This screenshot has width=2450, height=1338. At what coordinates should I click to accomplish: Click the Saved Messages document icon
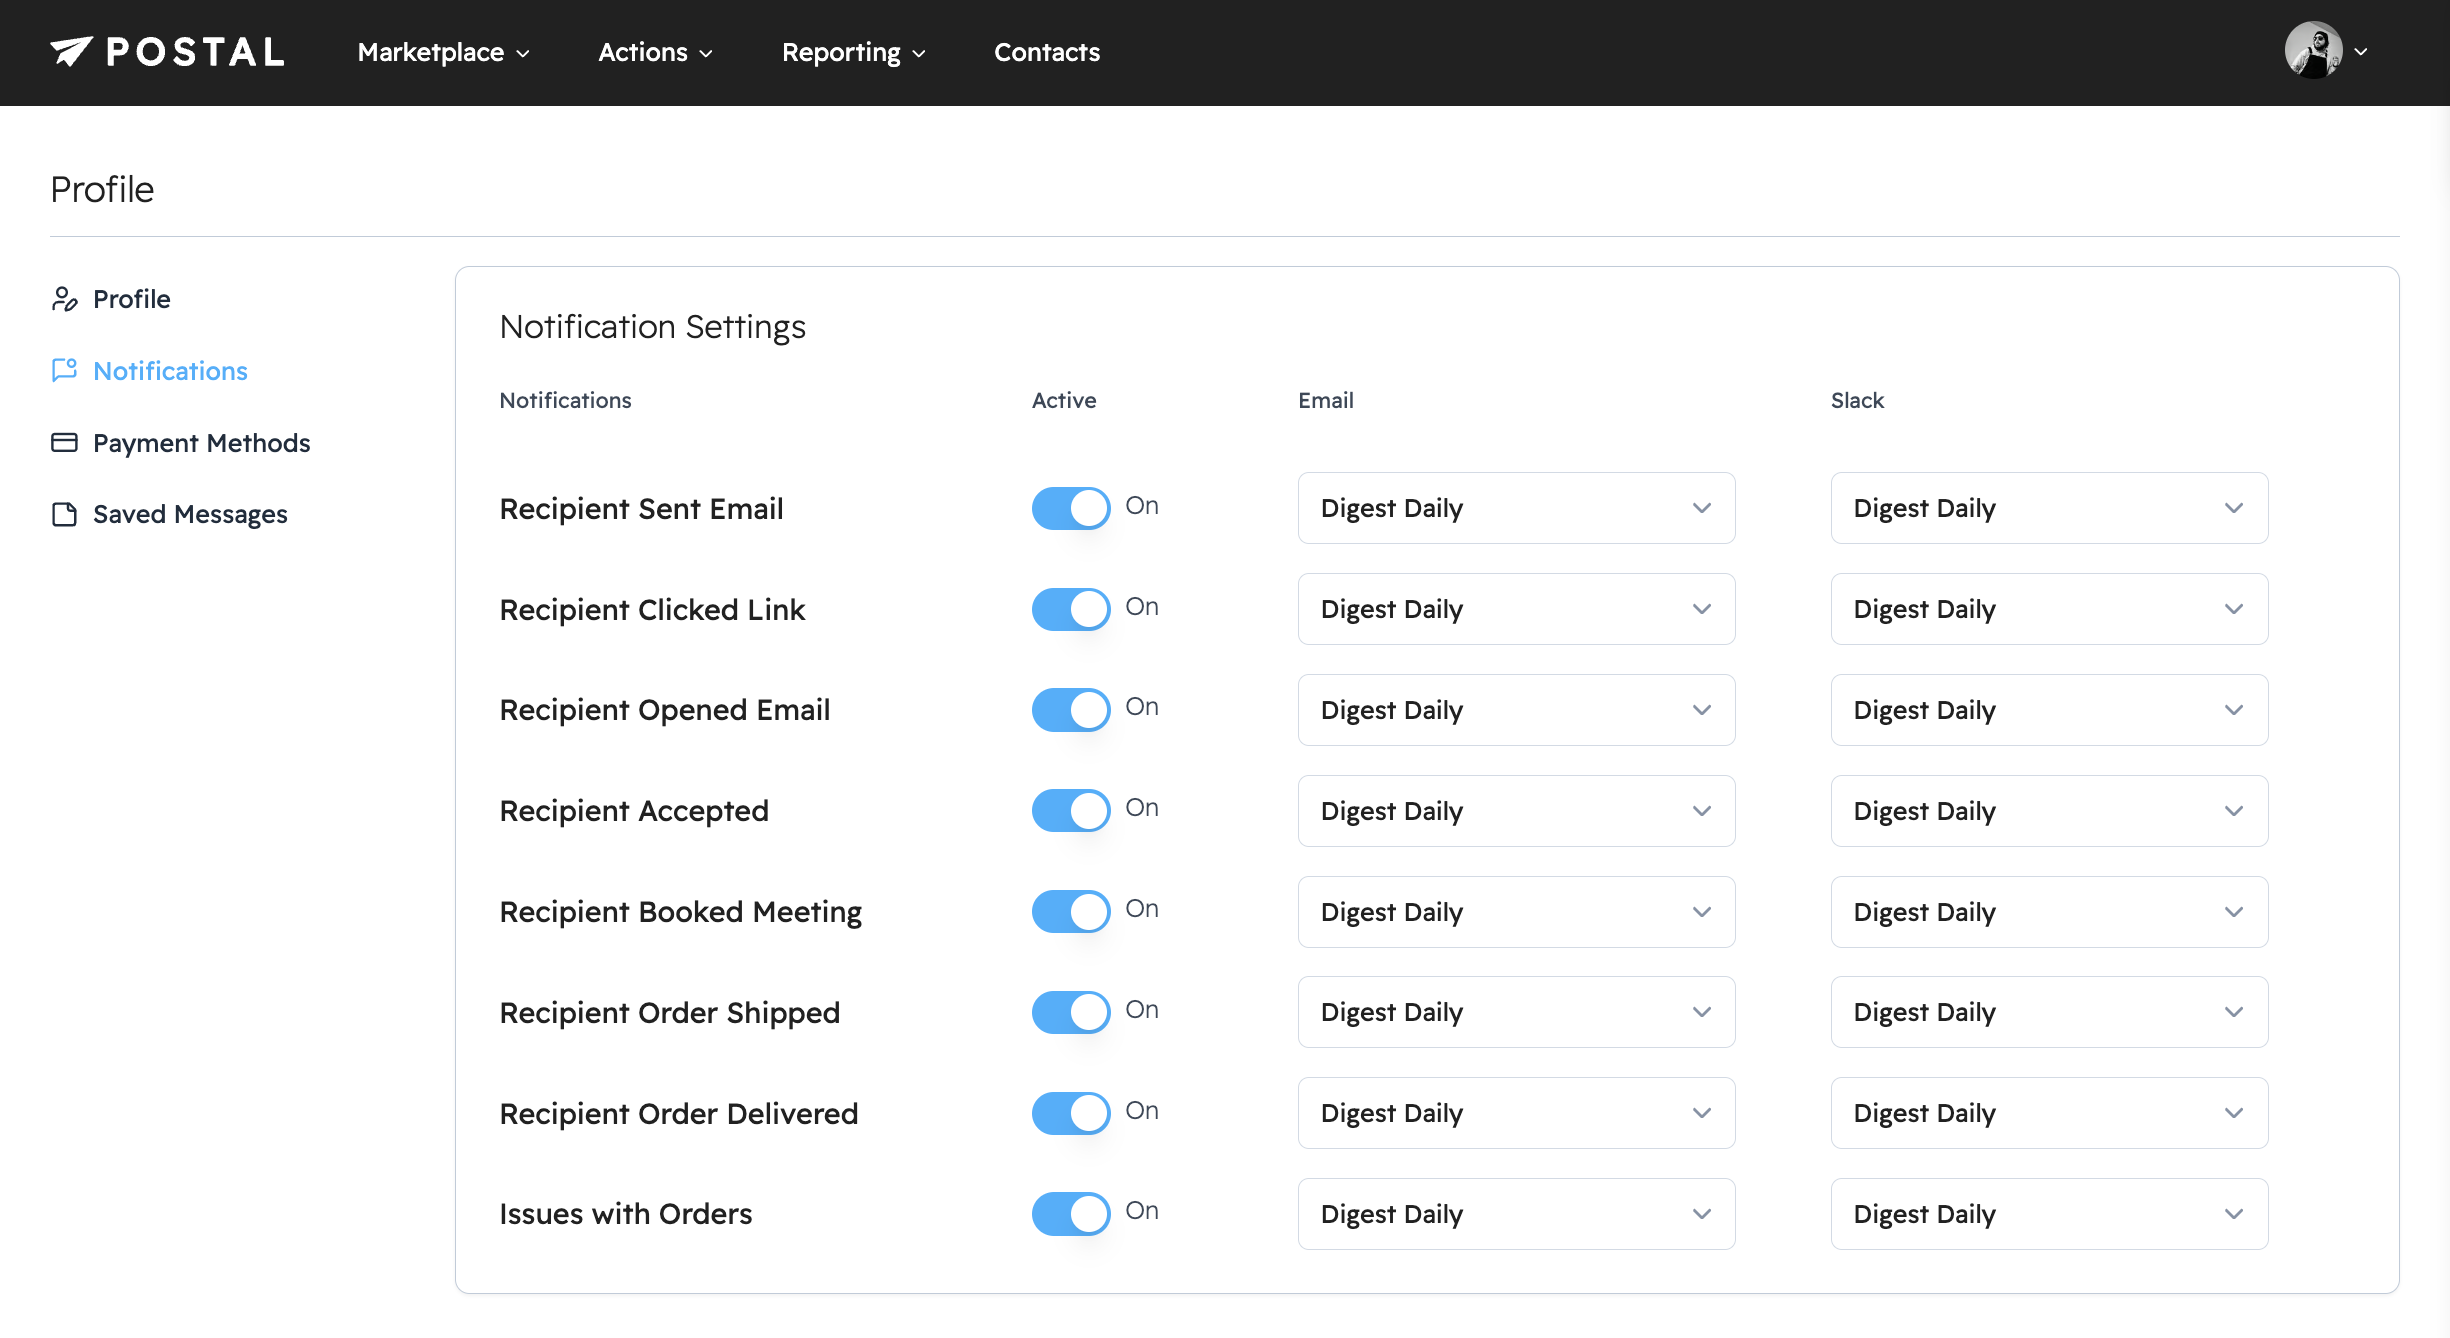point(64,514)
